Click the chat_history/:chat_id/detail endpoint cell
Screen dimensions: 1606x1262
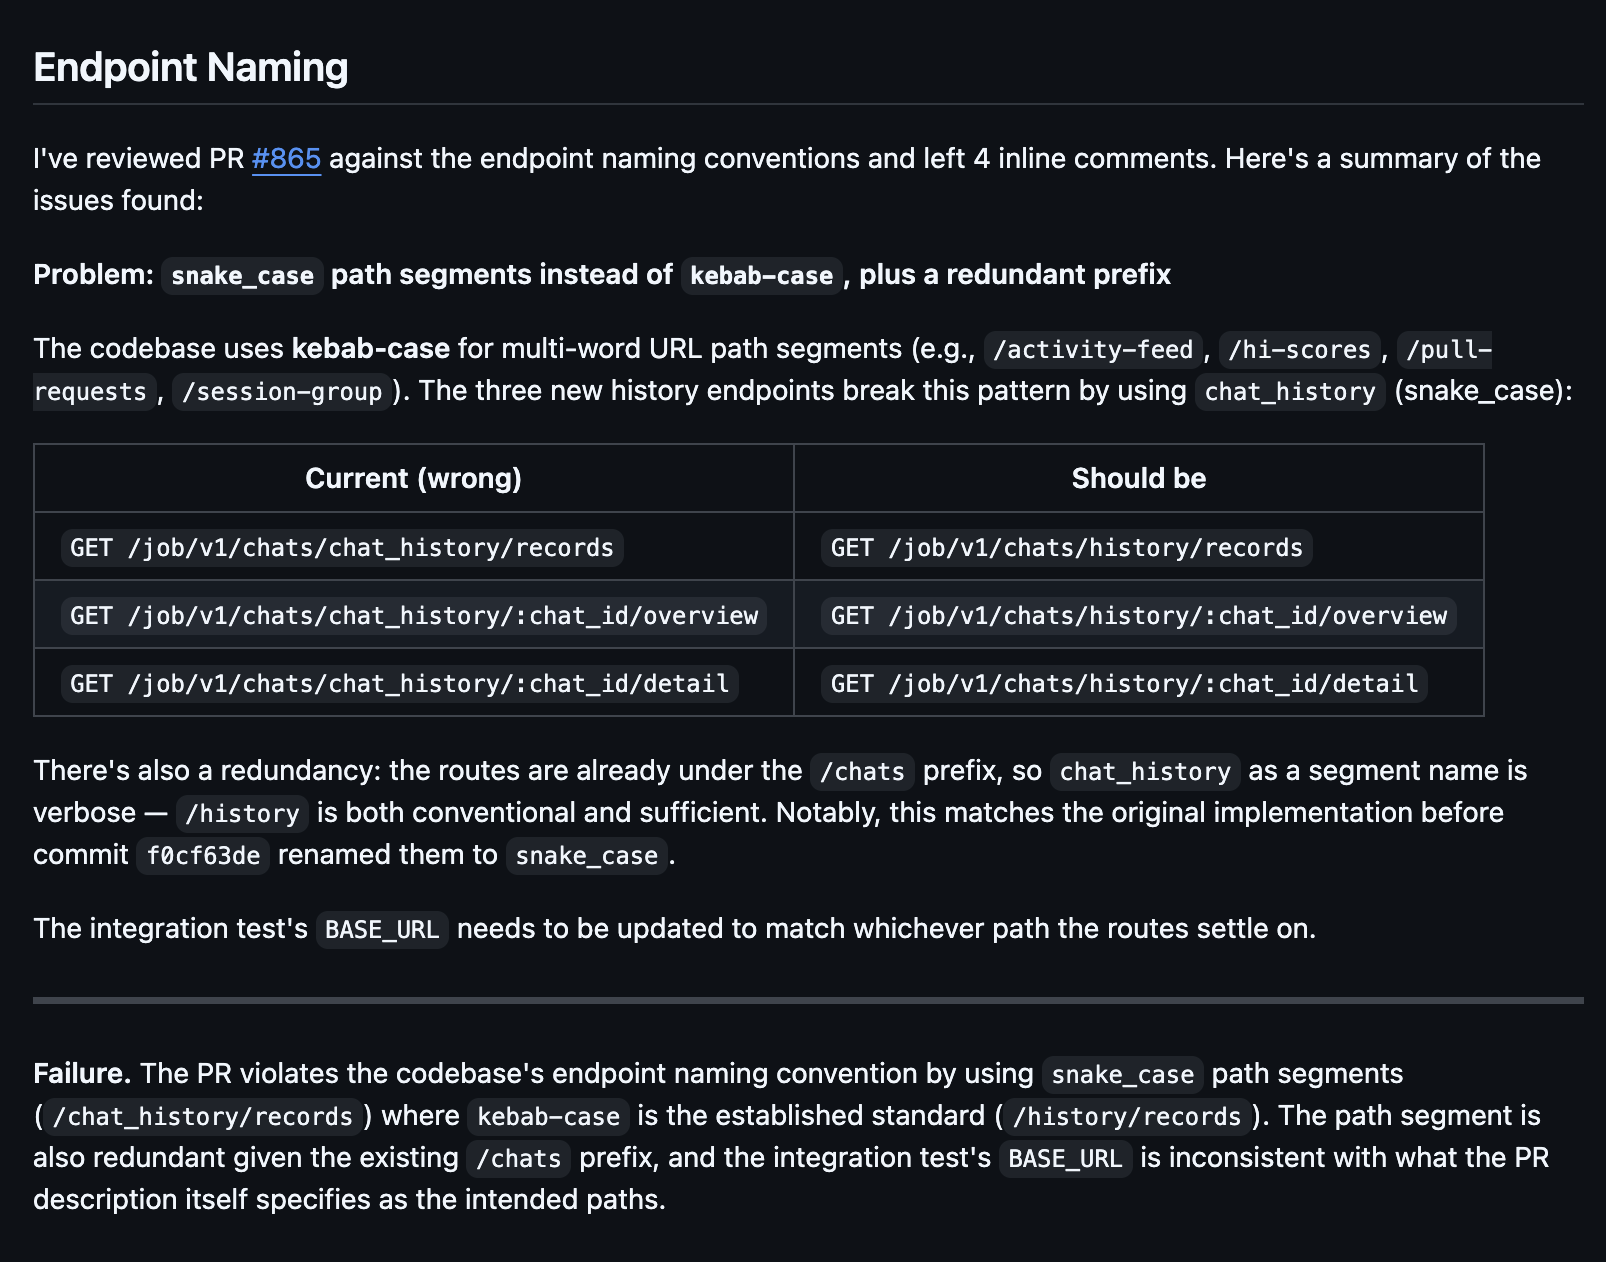click(399, 684)
